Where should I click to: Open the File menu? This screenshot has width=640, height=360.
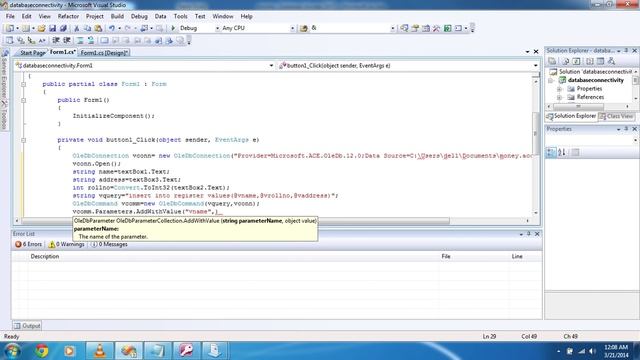tap(10, 16)
